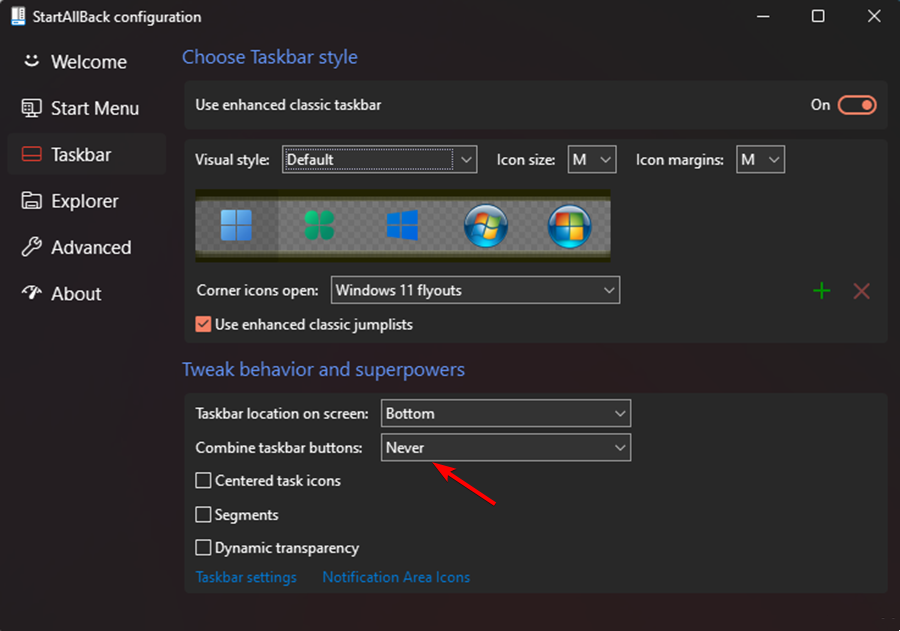Enable Centered task icons
Screen dimensions: 900x631
(x=203, y=481)
